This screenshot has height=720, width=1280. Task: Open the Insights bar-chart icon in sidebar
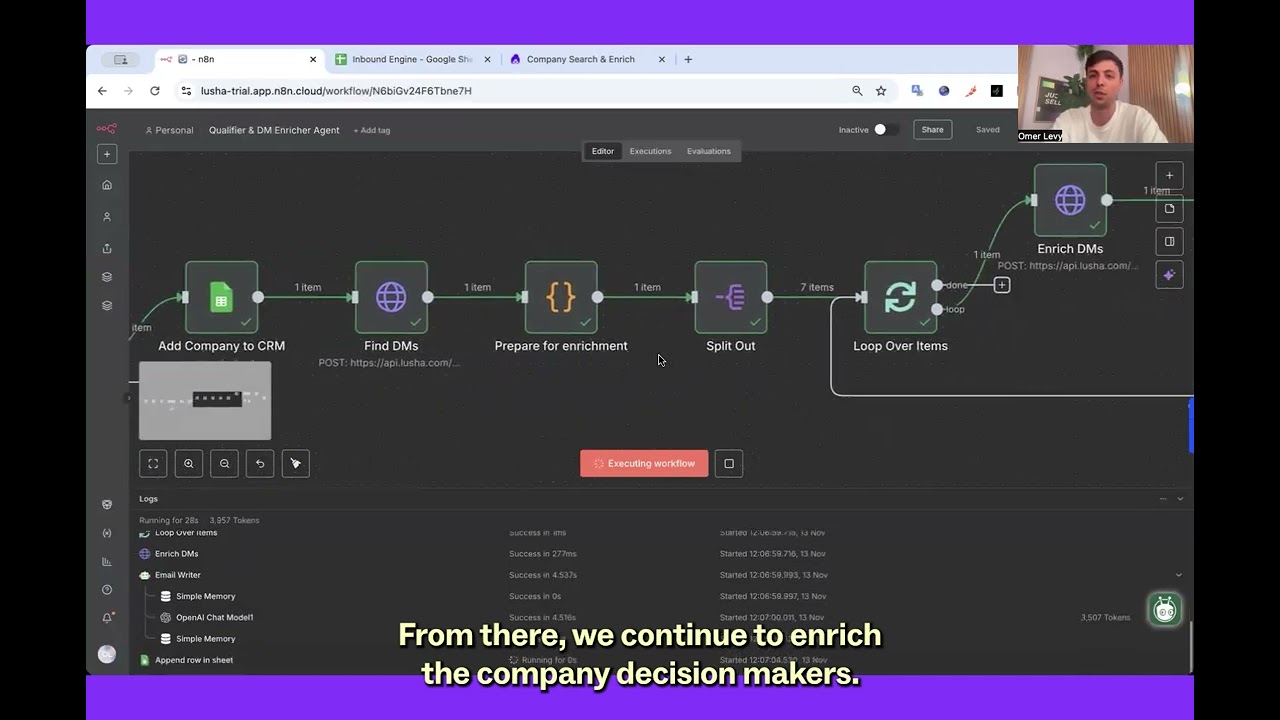107,562
